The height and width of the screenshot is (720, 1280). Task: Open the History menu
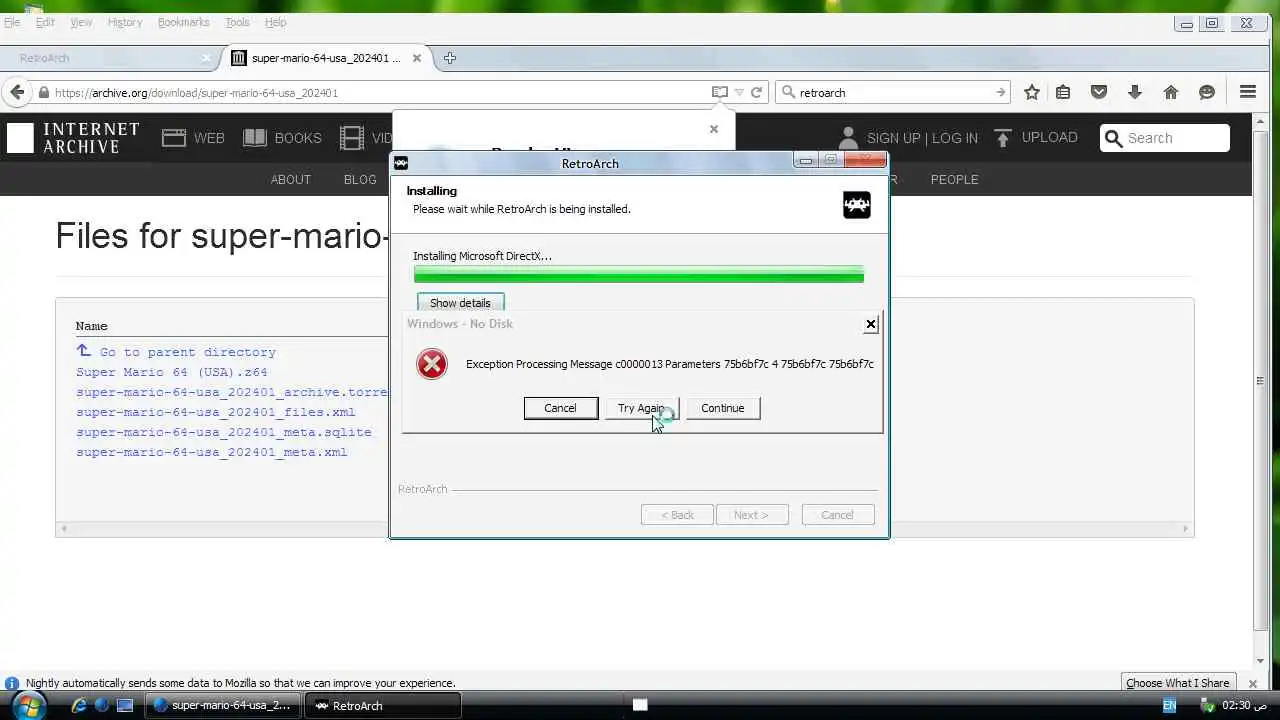pos(125,22)
